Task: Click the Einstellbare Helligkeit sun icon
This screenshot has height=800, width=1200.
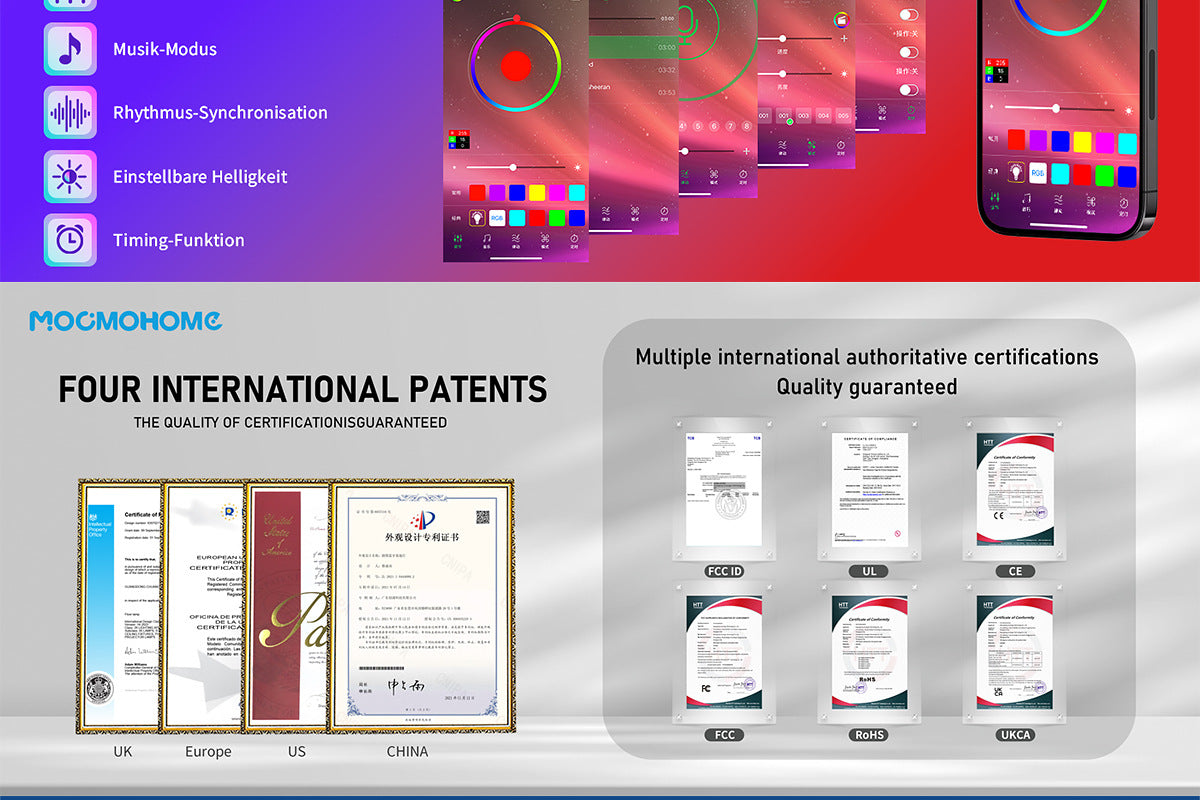Action: point(70,176)
